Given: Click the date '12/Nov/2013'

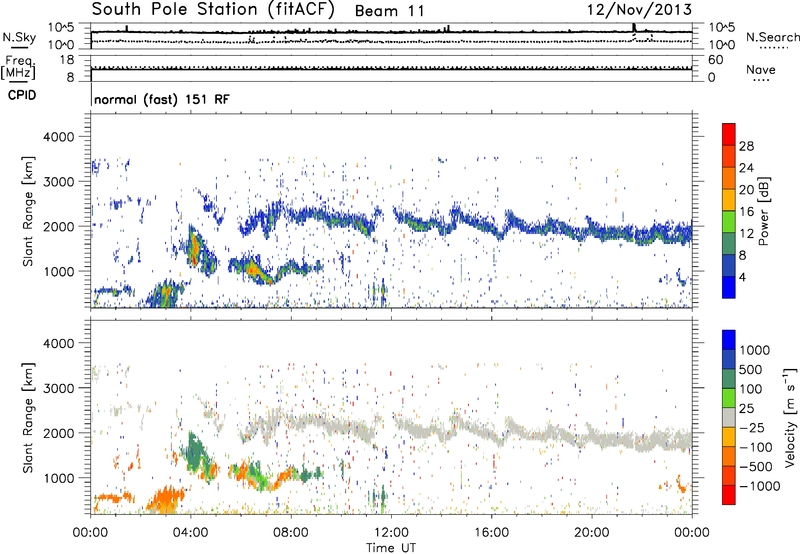Looking at the screenshot, I should (x=639, y=10).
